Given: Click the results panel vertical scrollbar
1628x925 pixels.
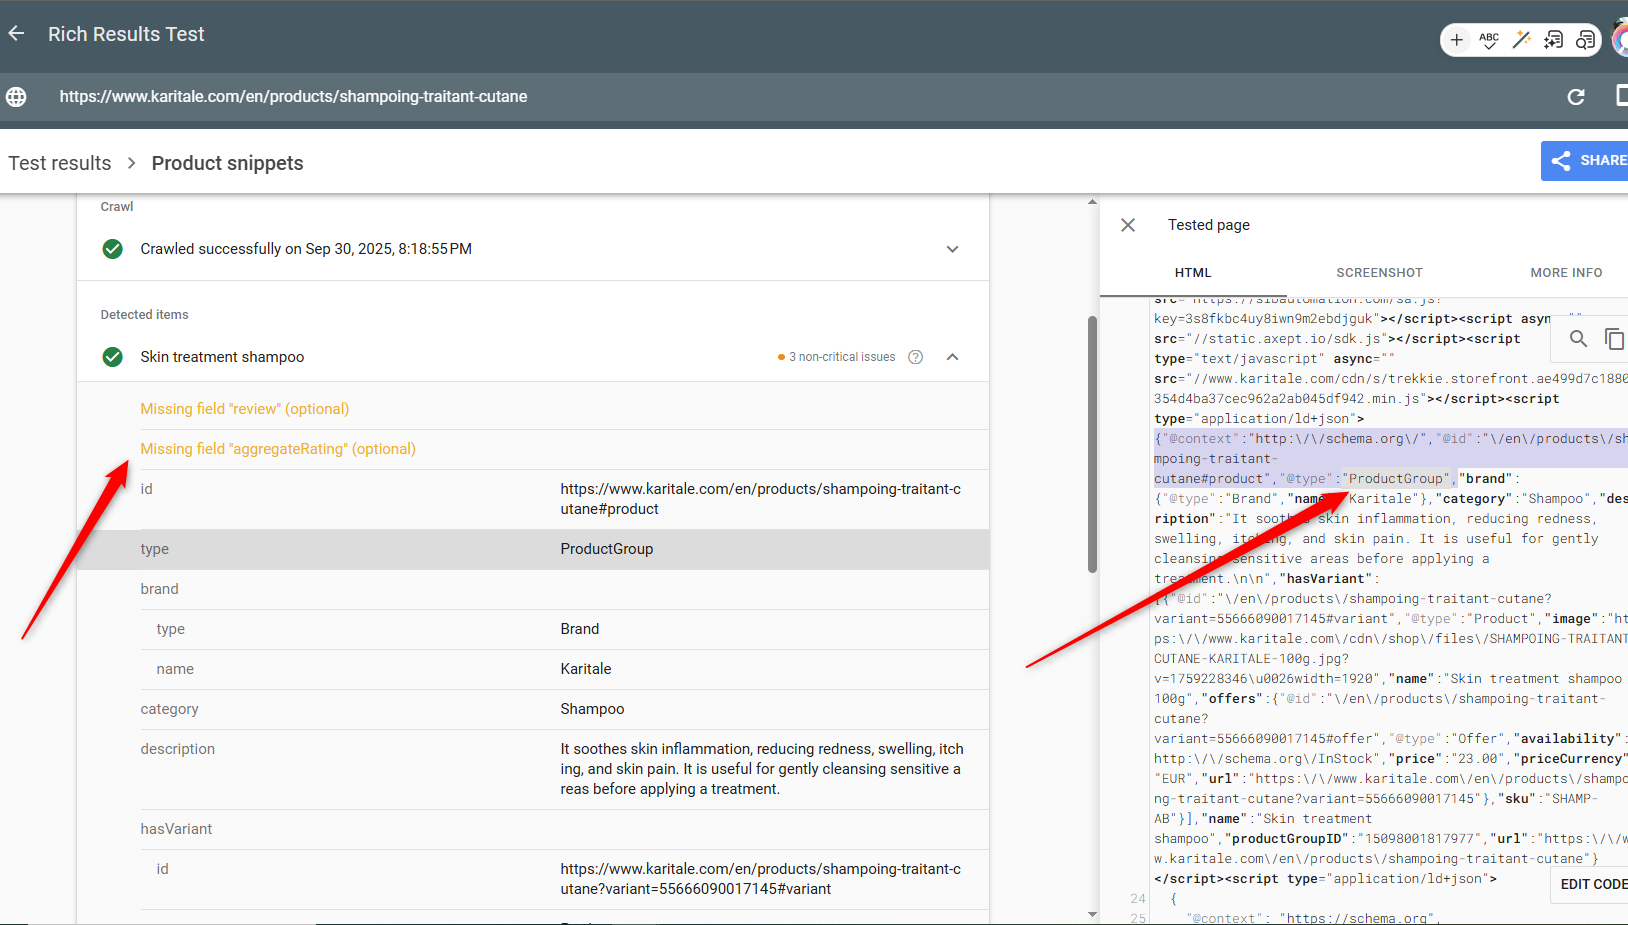Looking at the screenshot, I should (1092, 444).
